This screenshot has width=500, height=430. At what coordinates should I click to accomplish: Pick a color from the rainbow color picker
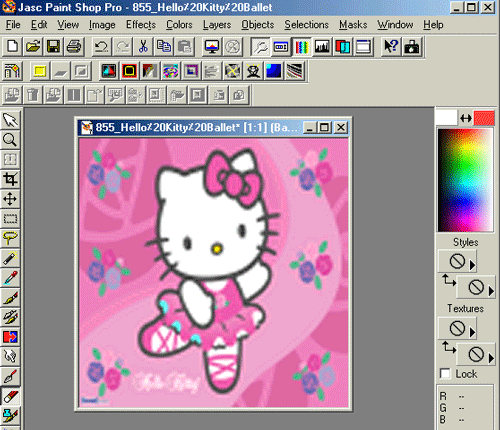pos(465,180)
